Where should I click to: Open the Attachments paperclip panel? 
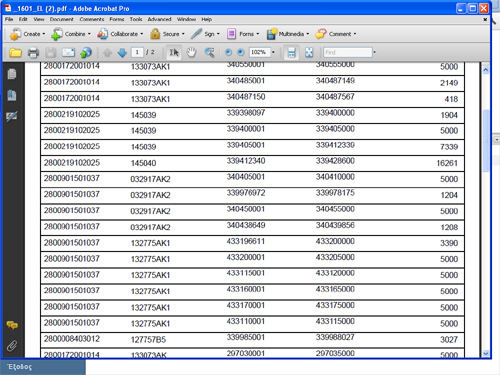[12, 346]
